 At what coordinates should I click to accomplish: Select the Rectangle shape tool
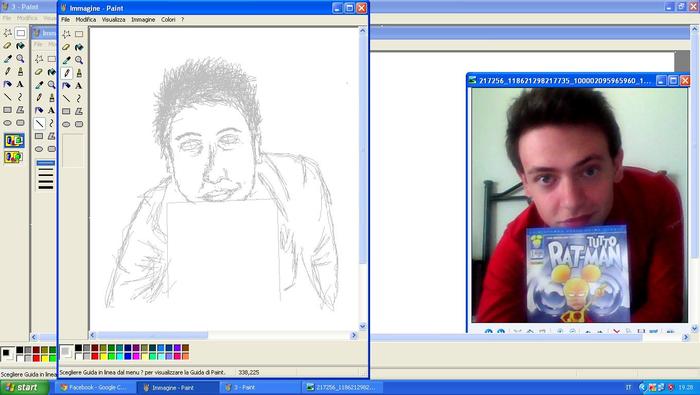(x=67, y=111)
